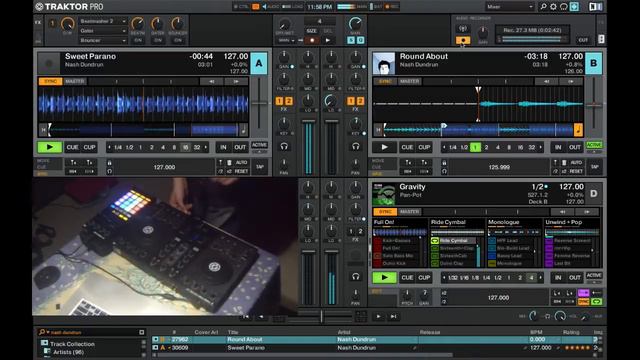
Task: Toggle loop ACTIVE on Deck B
Action: (594, 145)
